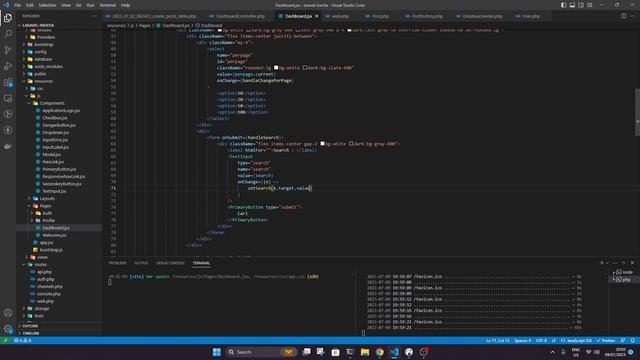Open Explorer views and more actions ellipsis
Screen dimensions: 640x360
pos(94,16)
